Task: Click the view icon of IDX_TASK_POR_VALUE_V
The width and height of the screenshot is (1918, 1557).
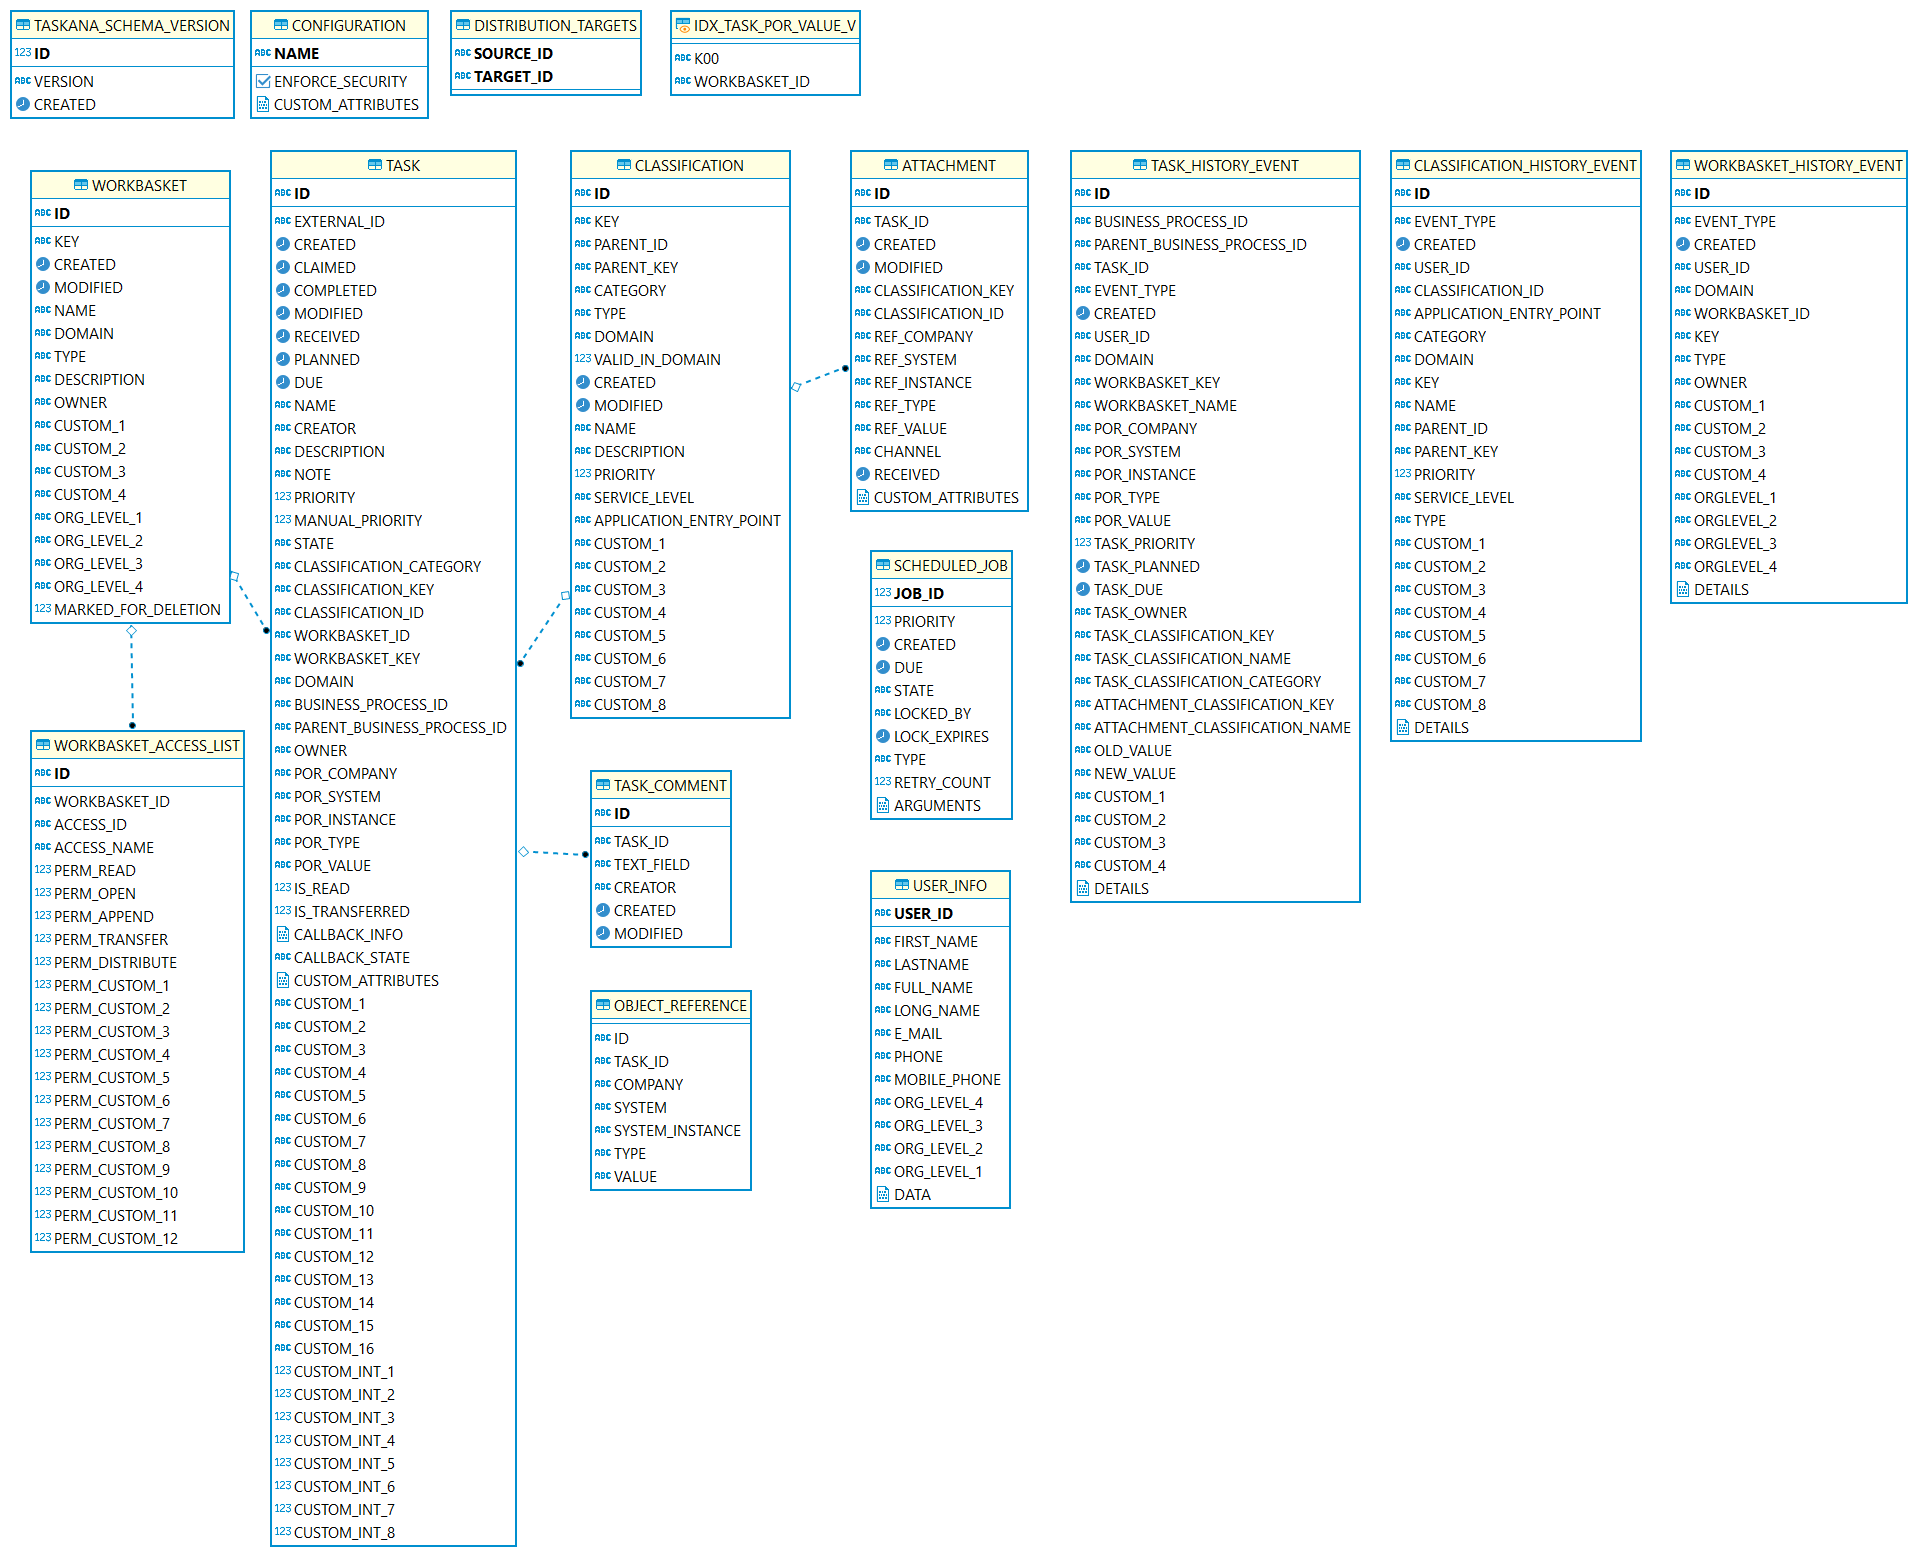Action: pos(683,25)
